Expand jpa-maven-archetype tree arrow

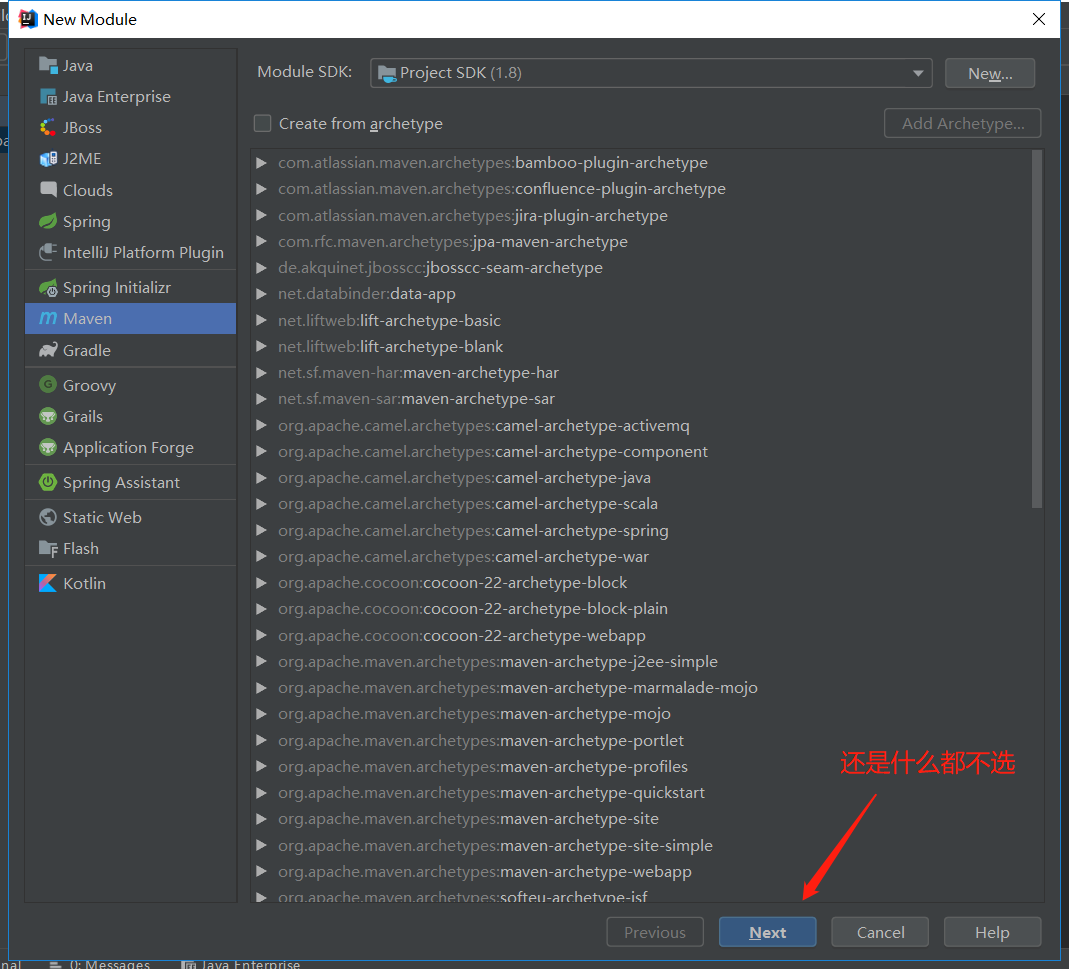tap(261, 241)
